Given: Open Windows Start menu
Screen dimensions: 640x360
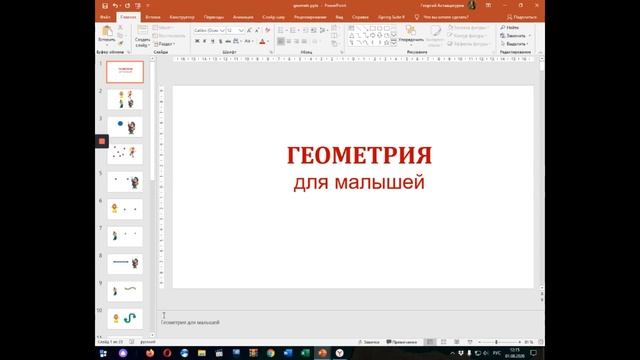Looking at the screenshot, I should pyautogui.click(x=103, y=353).
